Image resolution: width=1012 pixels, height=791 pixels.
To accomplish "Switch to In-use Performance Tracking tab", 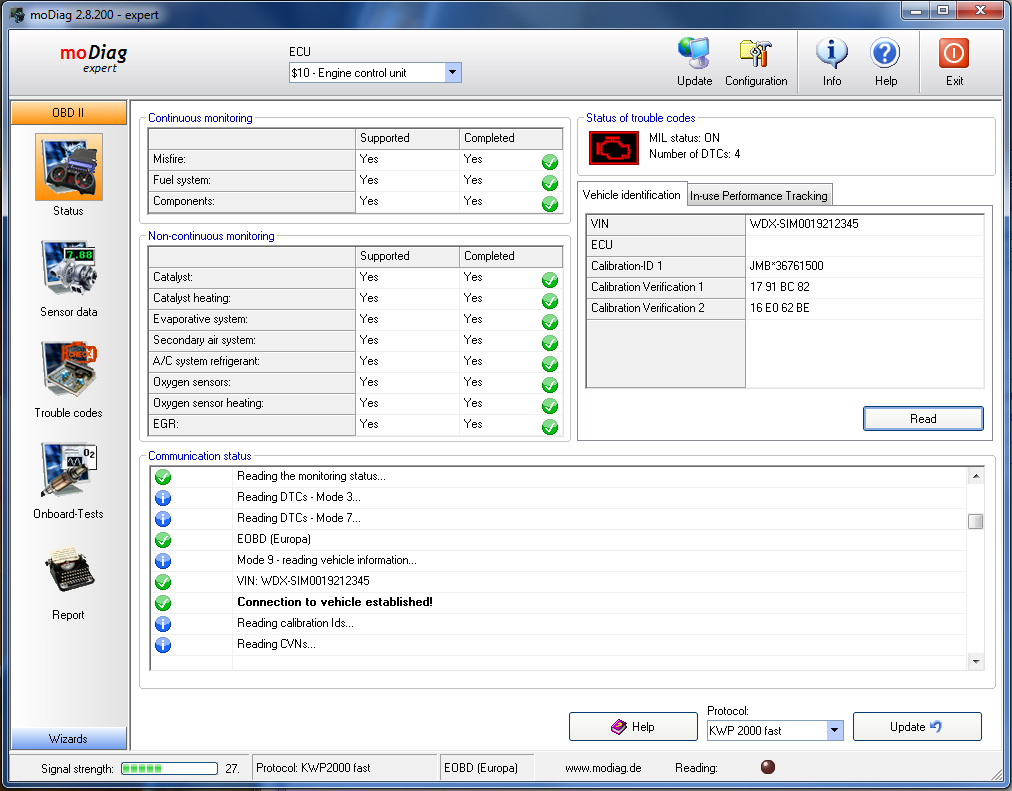I will (x=759, y=195).
